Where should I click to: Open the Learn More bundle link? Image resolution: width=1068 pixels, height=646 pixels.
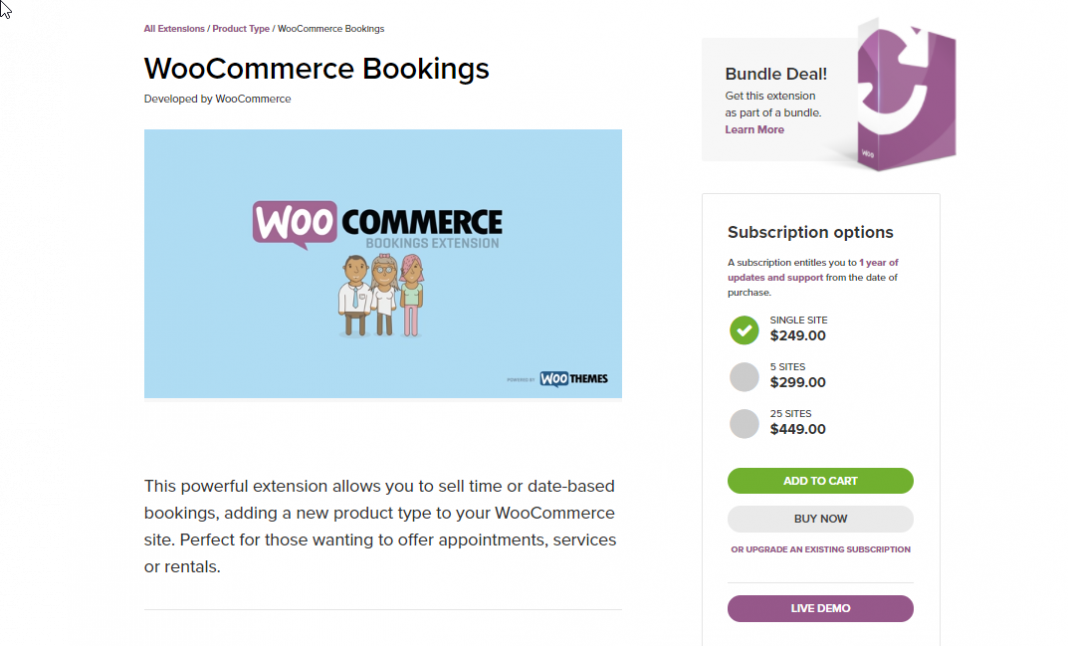754,129
